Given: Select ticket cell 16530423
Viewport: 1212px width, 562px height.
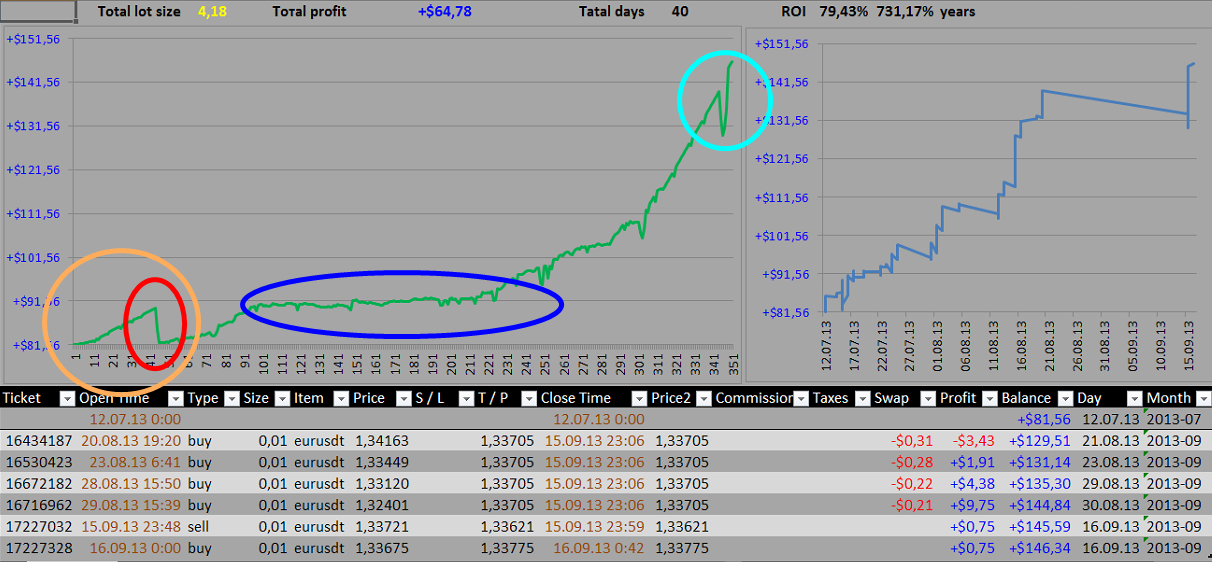Looking at the screenshot, I should pyautogui.click(x=37, y=462).
